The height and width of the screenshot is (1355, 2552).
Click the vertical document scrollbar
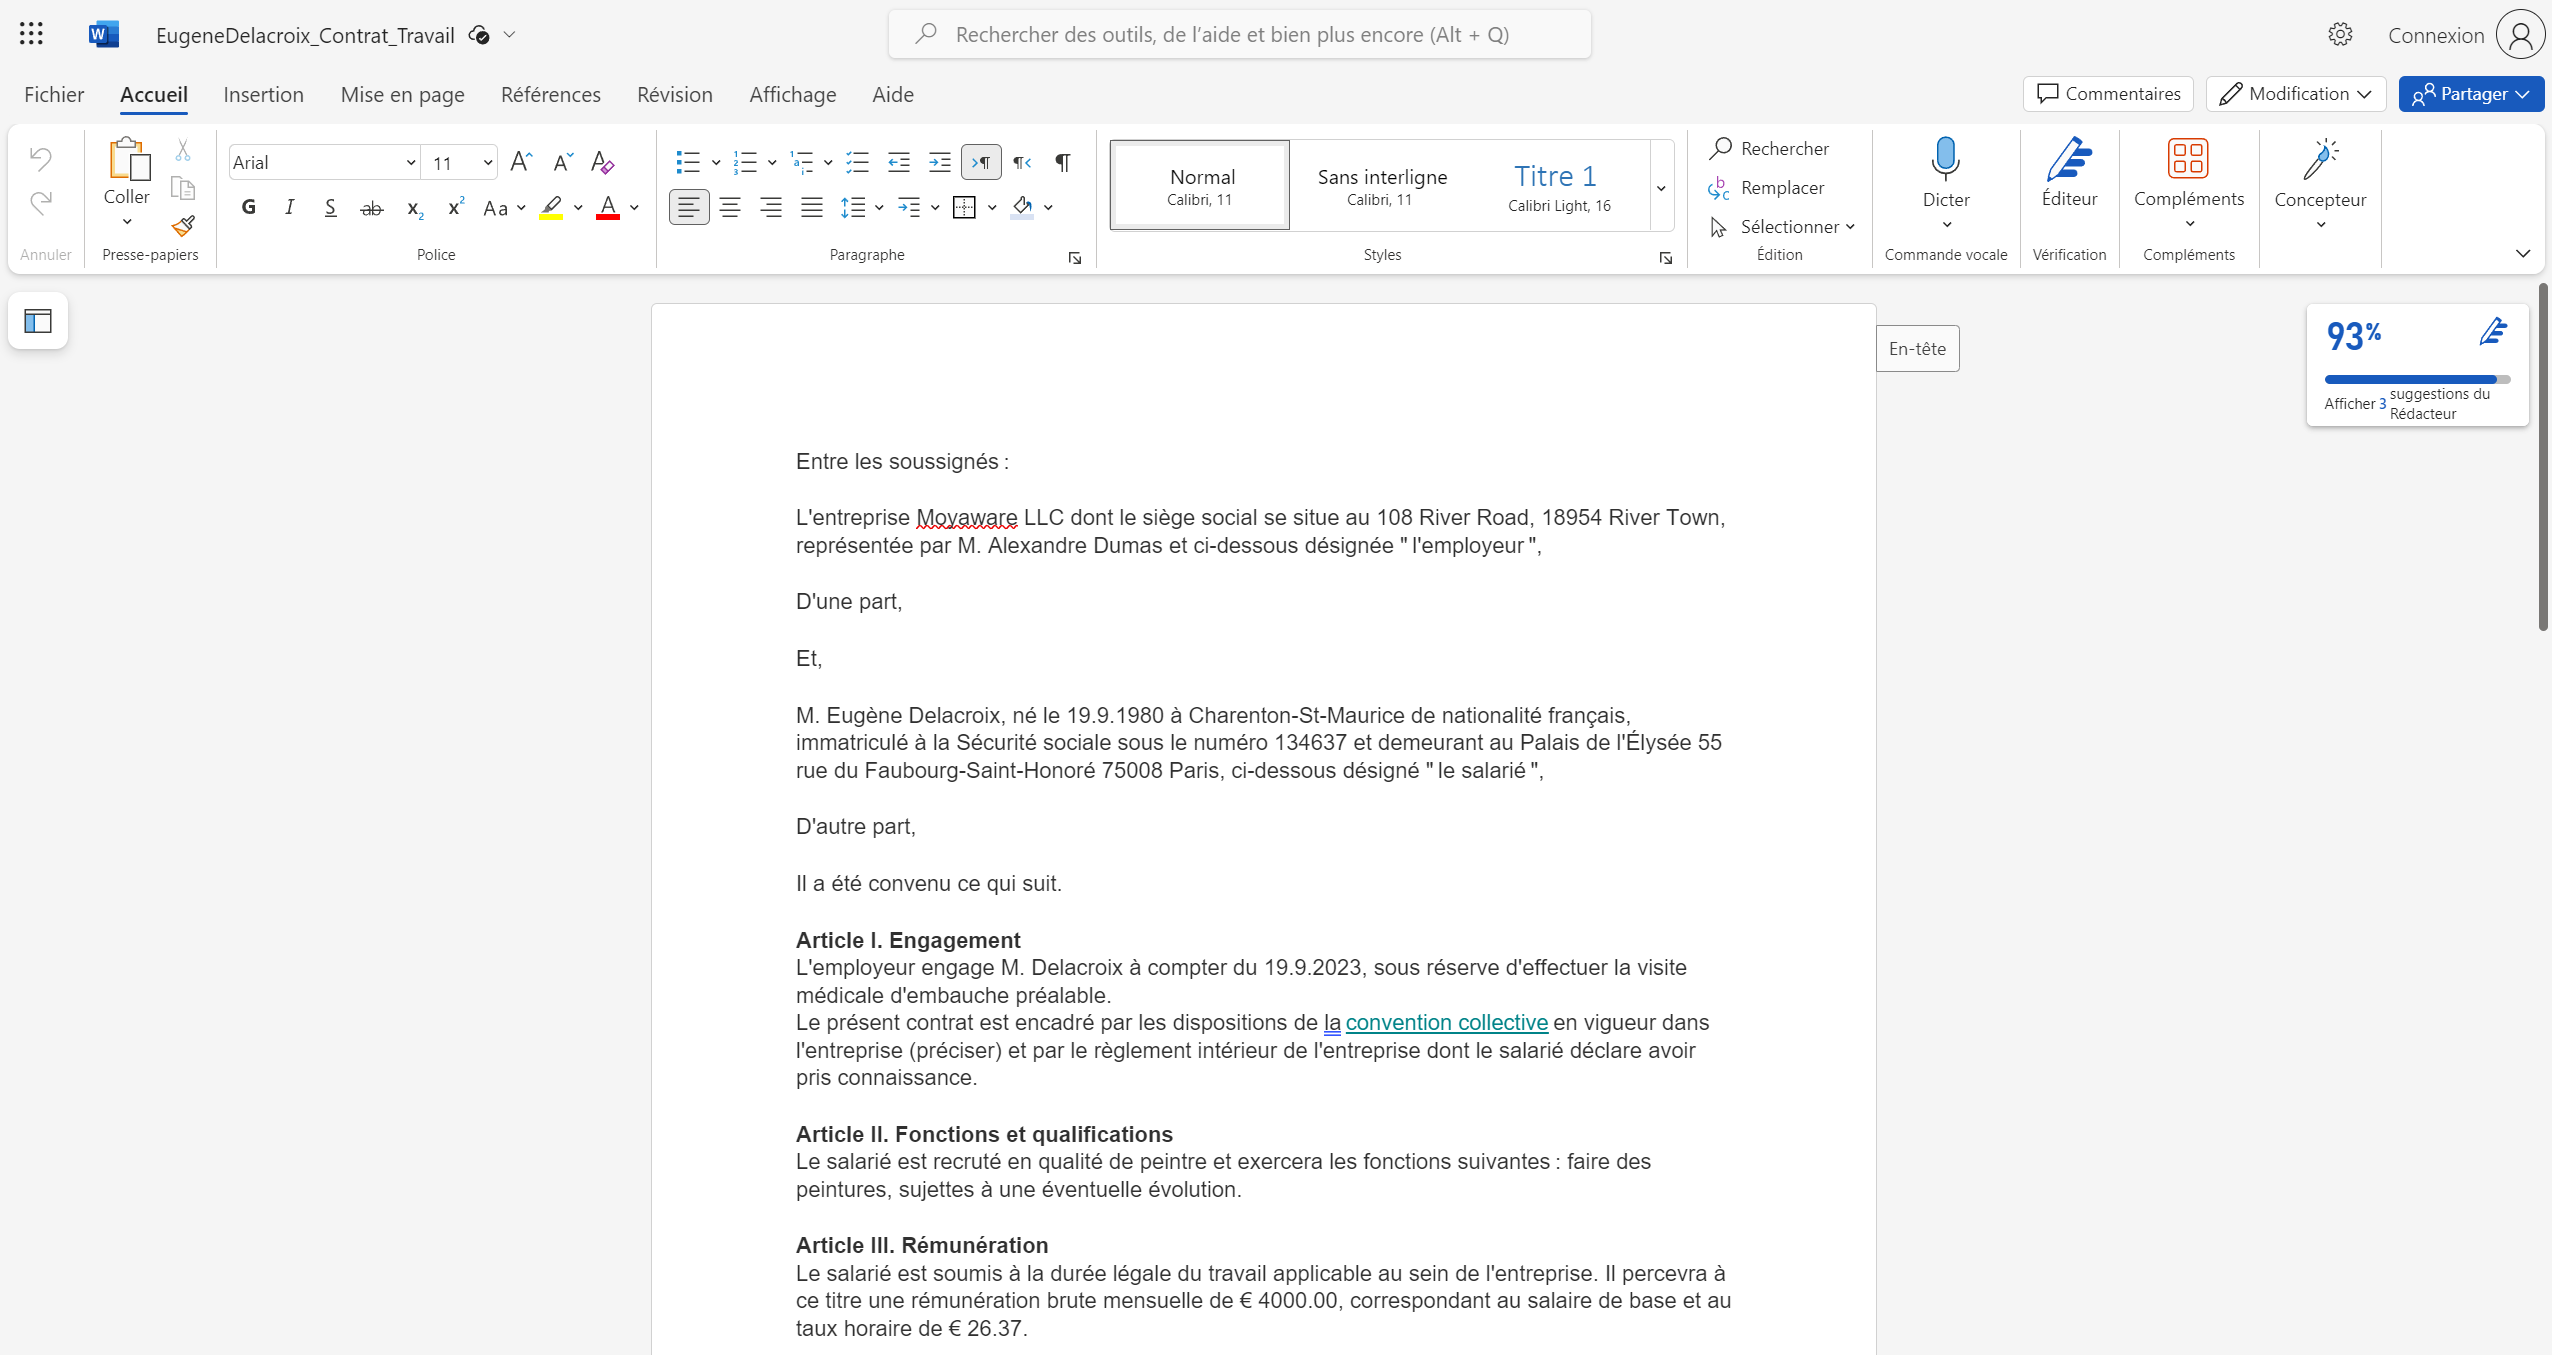2542,456
